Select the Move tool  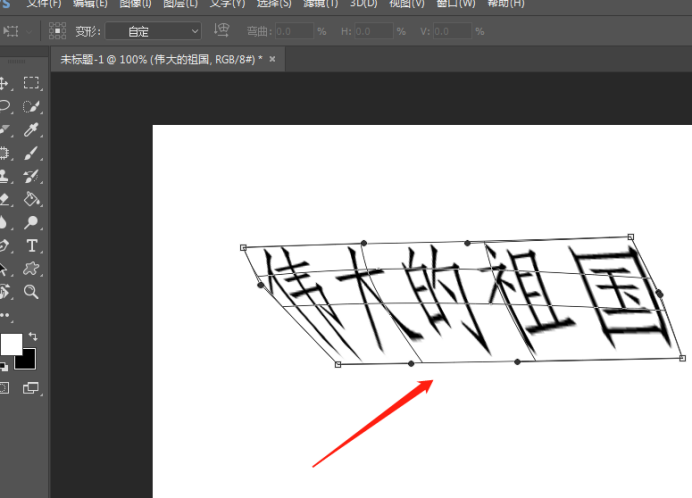[x=4, y=83]
